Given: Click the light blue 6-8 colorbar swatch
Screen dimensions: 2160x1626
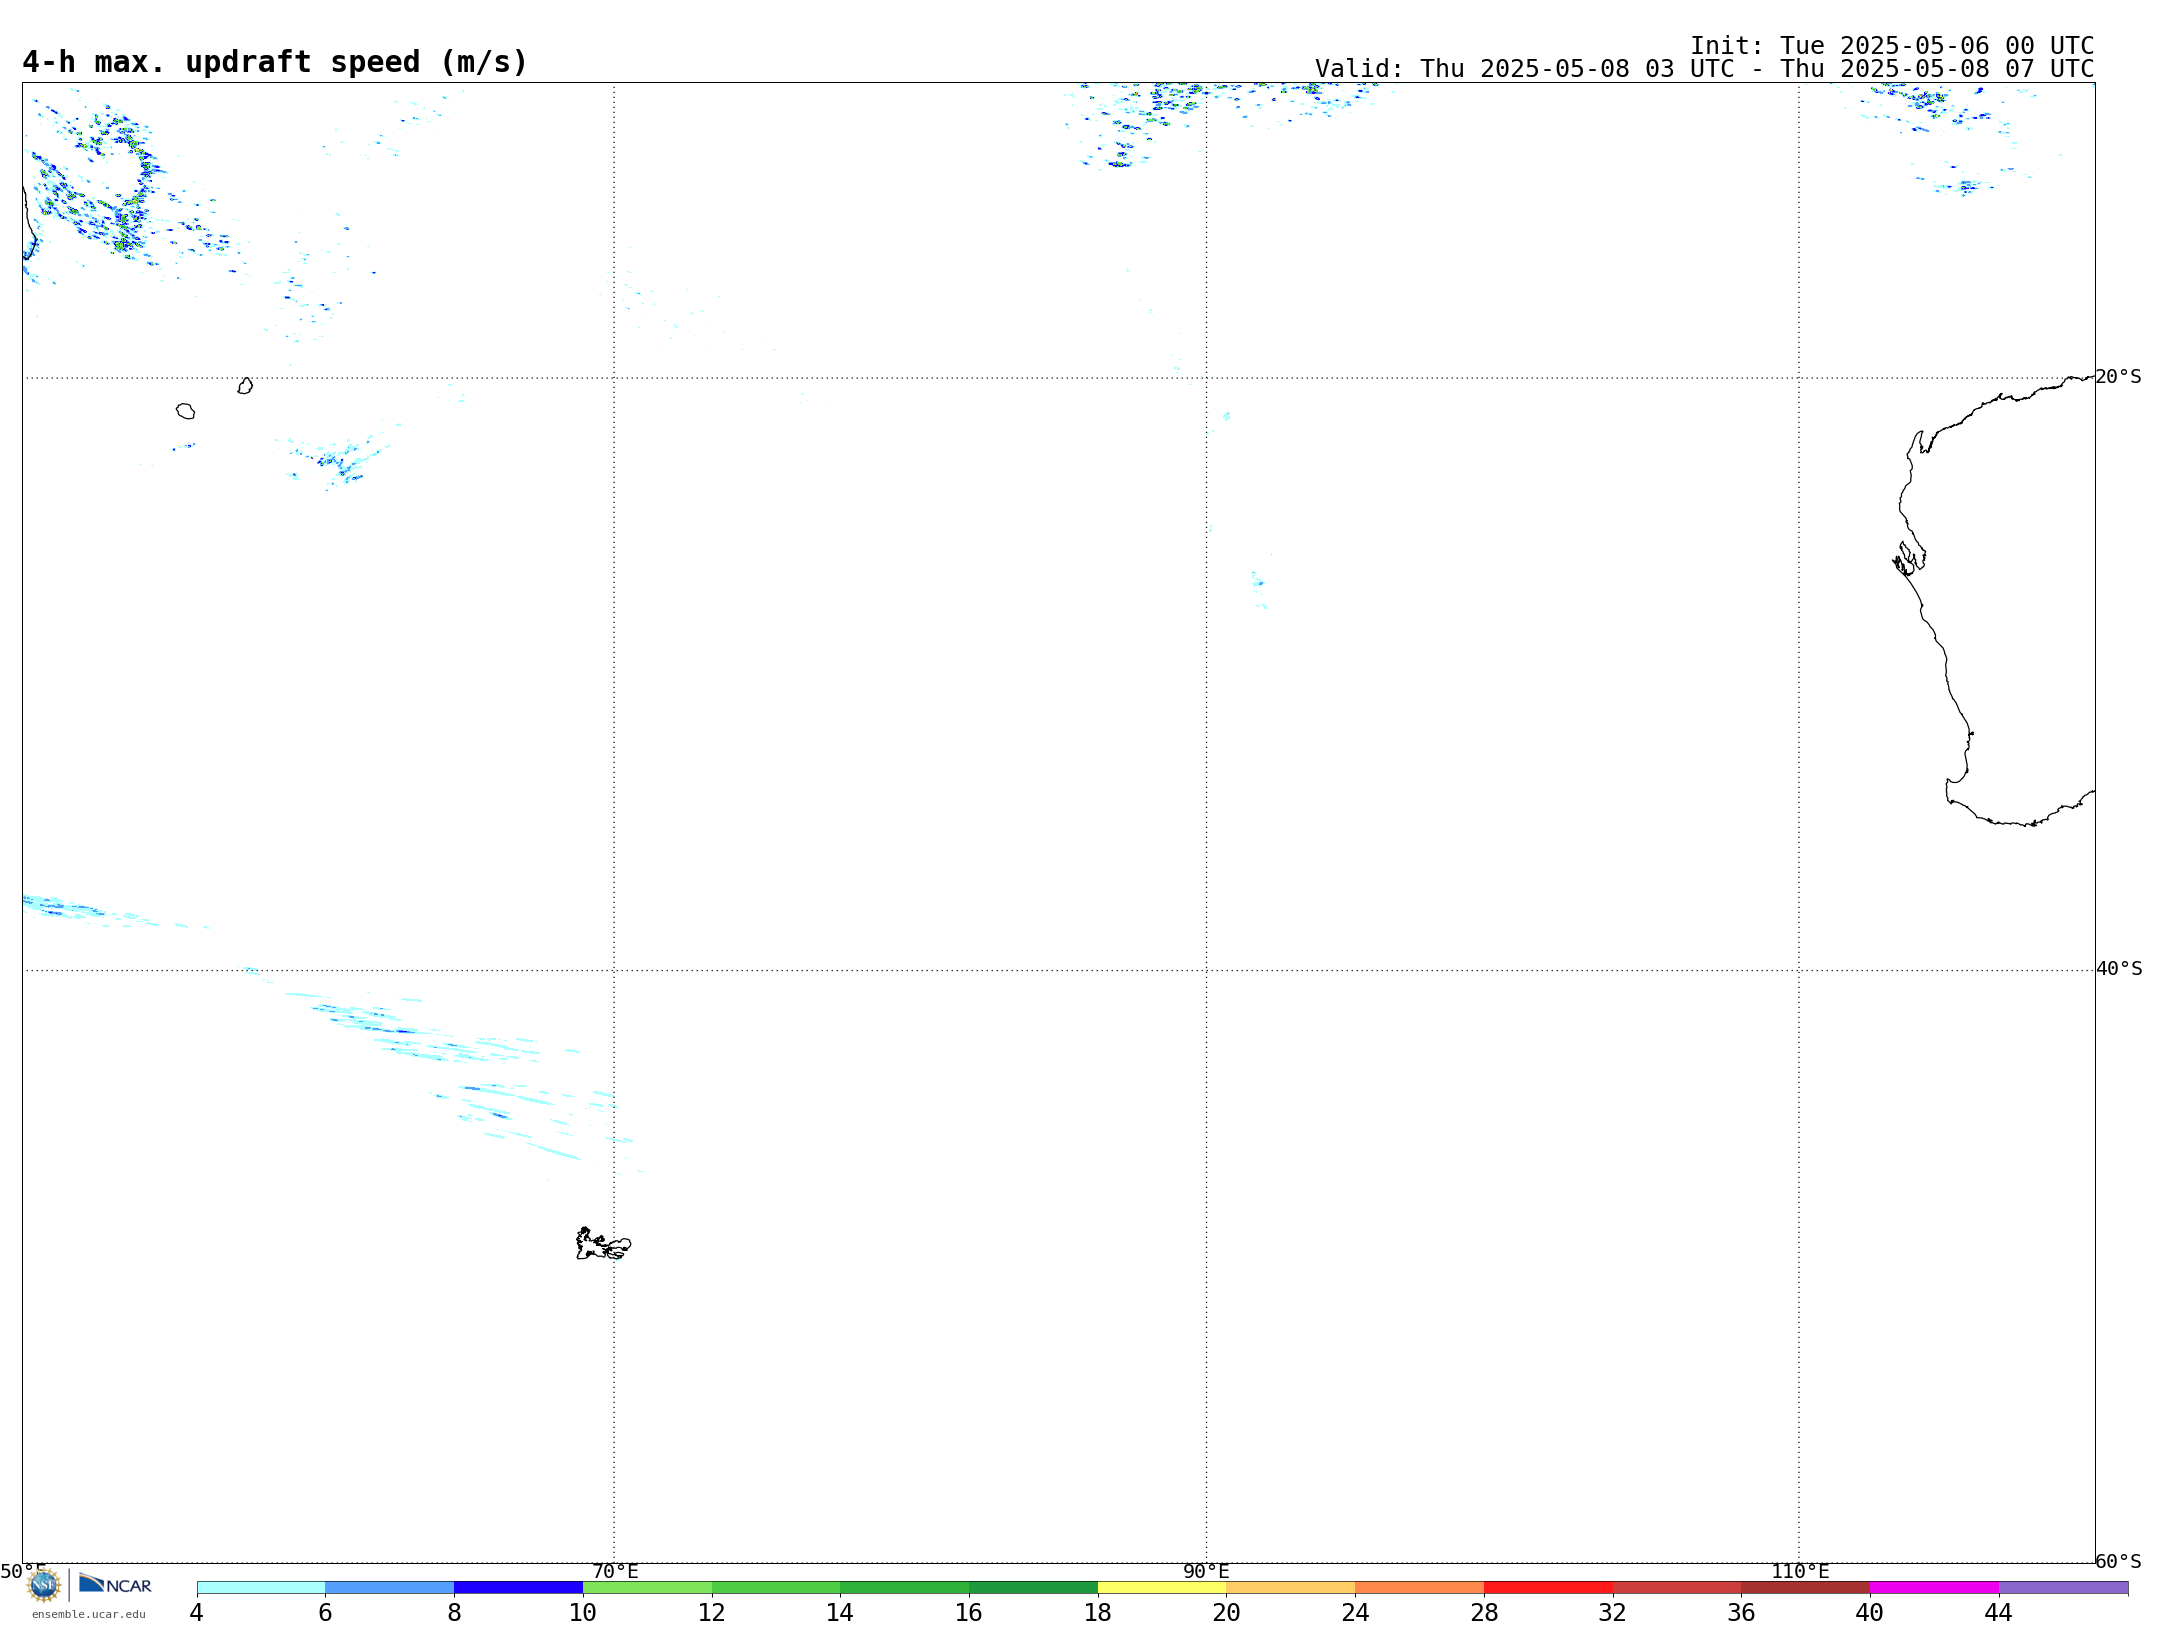Looking at the screenshot, I should [x=390, y=1587].
